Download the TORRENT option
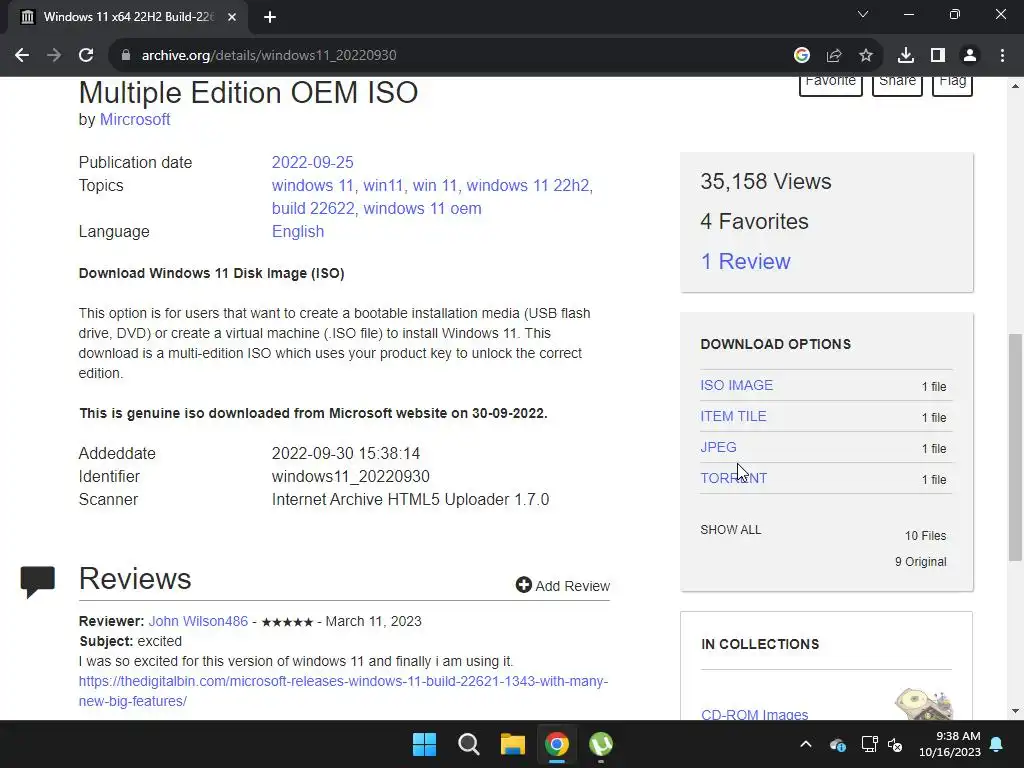The image size is (1024, 768). (733, 478)
